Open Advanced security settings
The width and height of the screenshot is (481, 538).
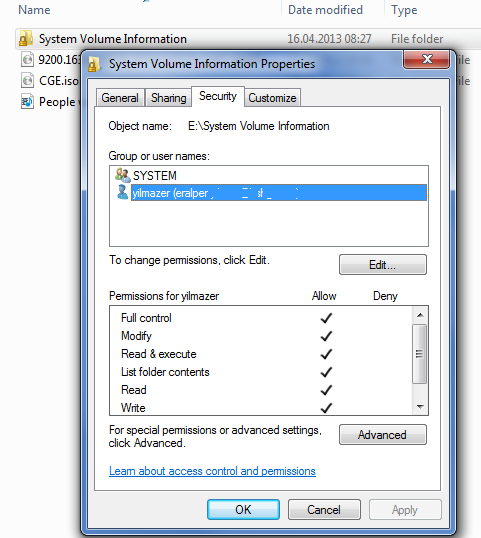coord(383,435)
